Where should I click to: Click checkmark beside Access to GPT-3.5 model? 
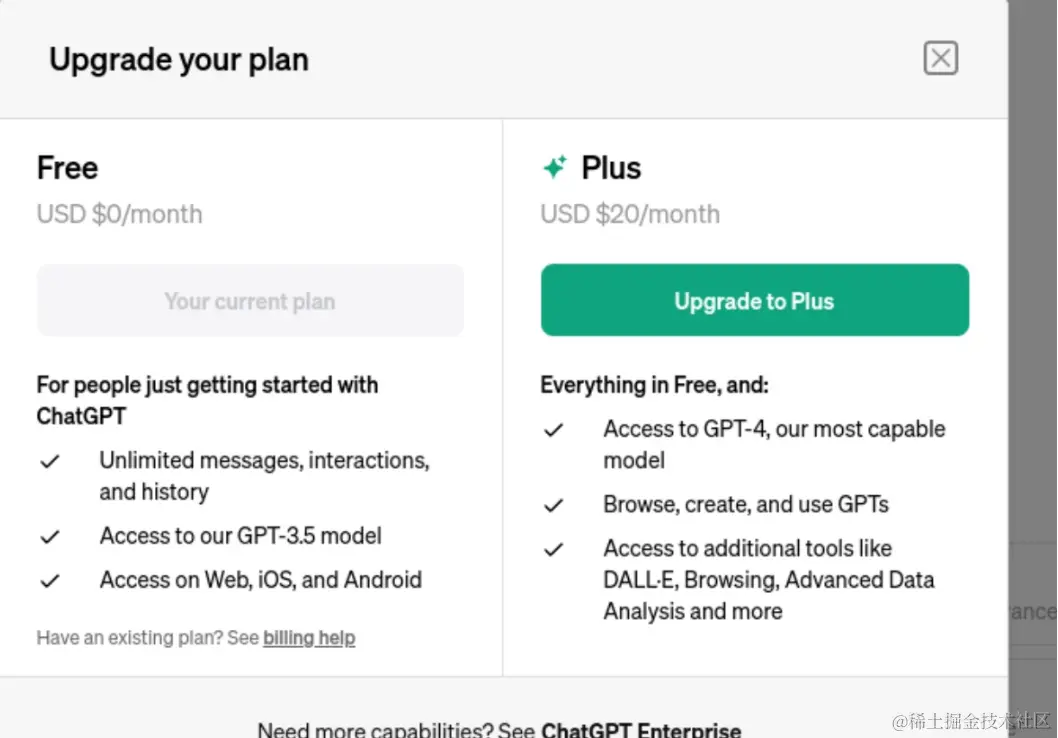tap(49, 537)
